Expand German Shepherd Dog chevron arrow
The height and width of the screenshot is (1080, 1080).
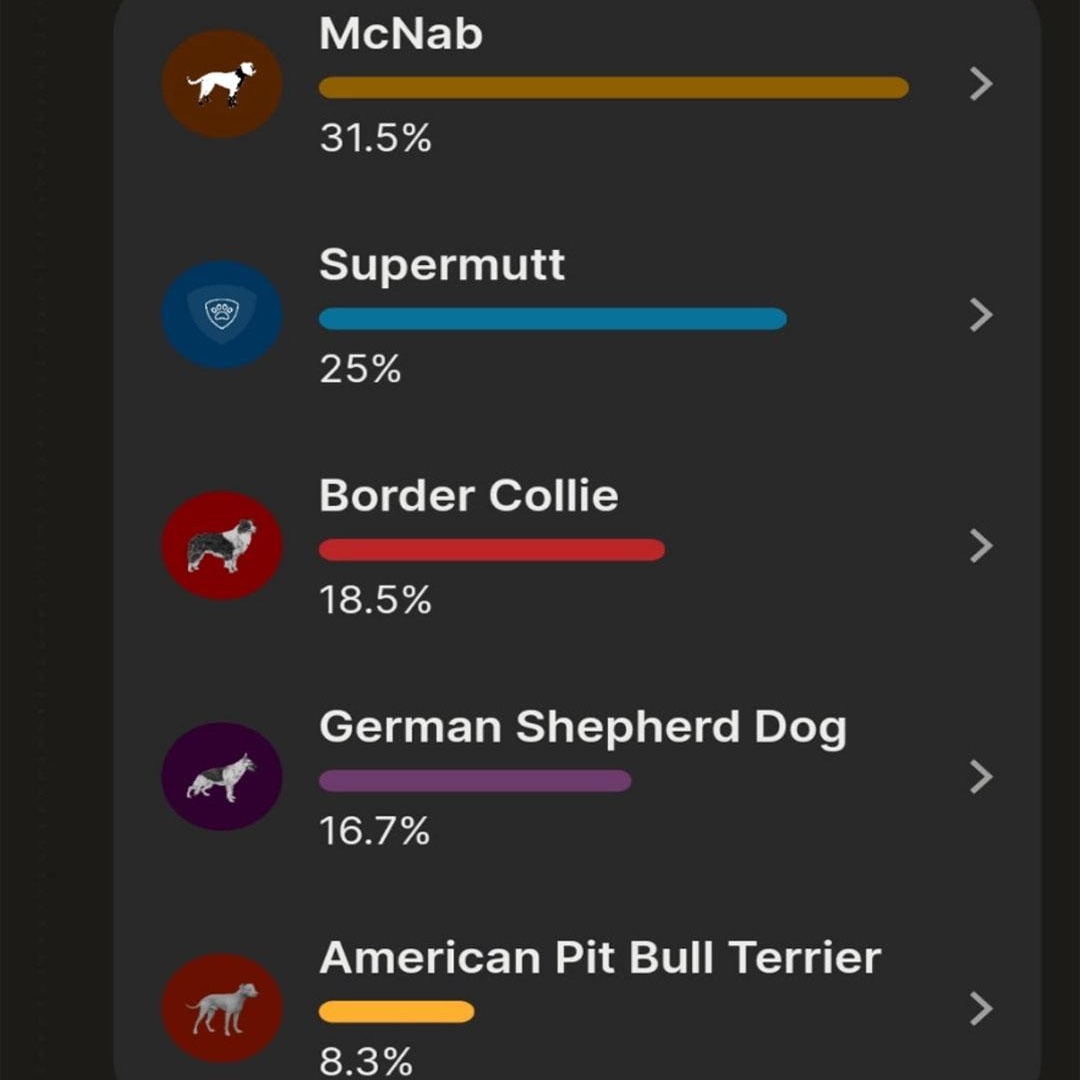(x=981, y=776)
